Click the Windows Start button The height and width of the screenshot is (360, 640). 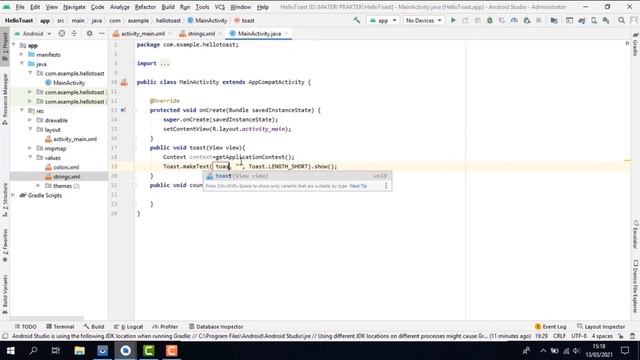coord(11,351)
